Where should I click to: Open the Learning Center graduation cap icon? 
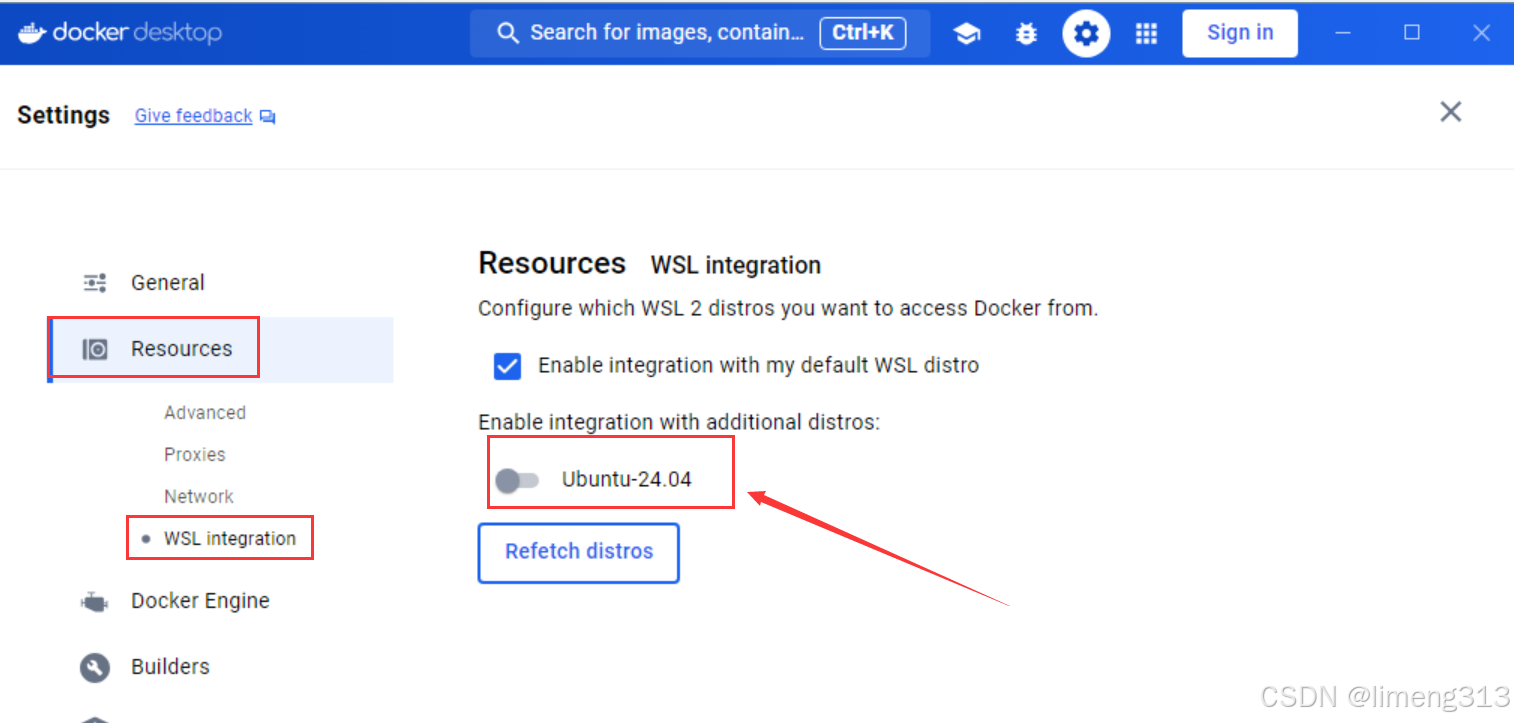point(967,34)
